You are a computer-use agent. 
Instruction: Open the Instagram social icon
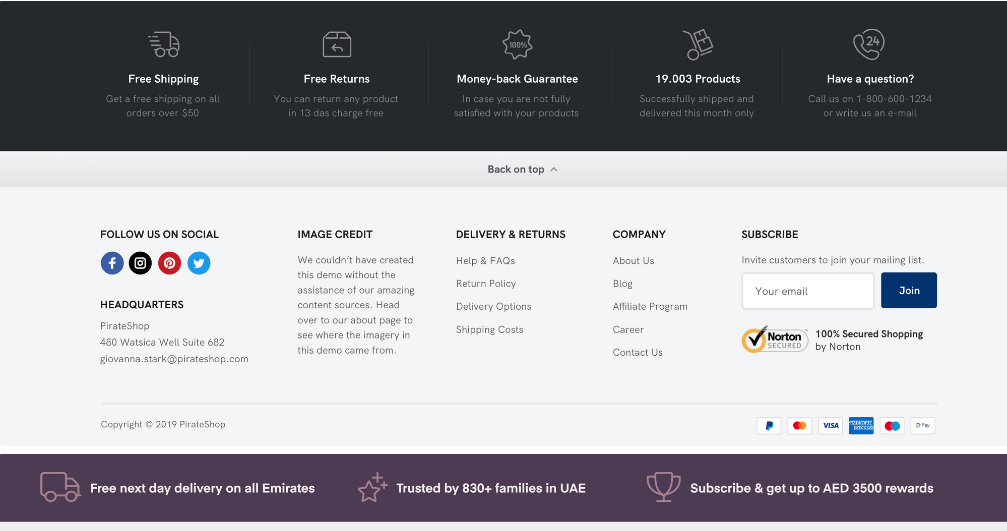(x=141, y=263)
